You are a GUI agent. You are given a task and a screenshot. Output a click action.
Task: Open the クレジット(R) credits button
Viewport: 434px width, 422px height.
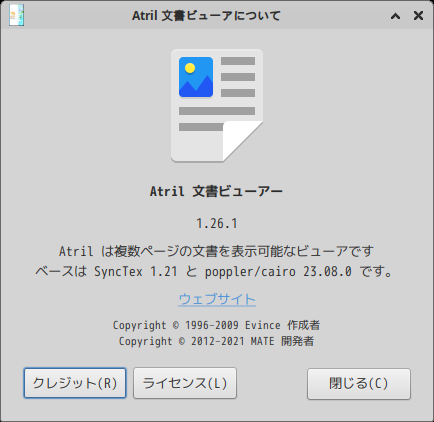coord(75,383)
